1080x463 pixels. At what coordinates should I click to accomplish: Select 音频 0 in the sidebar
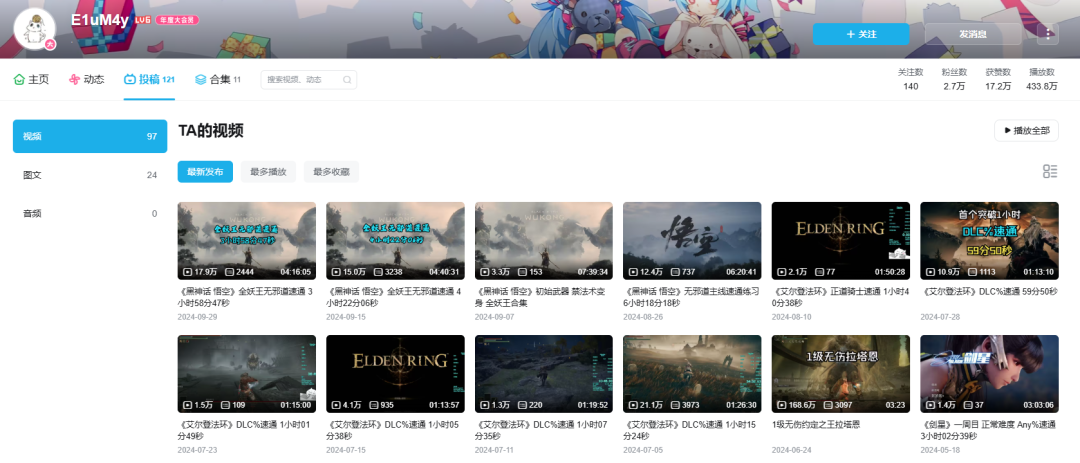[90, 214]
